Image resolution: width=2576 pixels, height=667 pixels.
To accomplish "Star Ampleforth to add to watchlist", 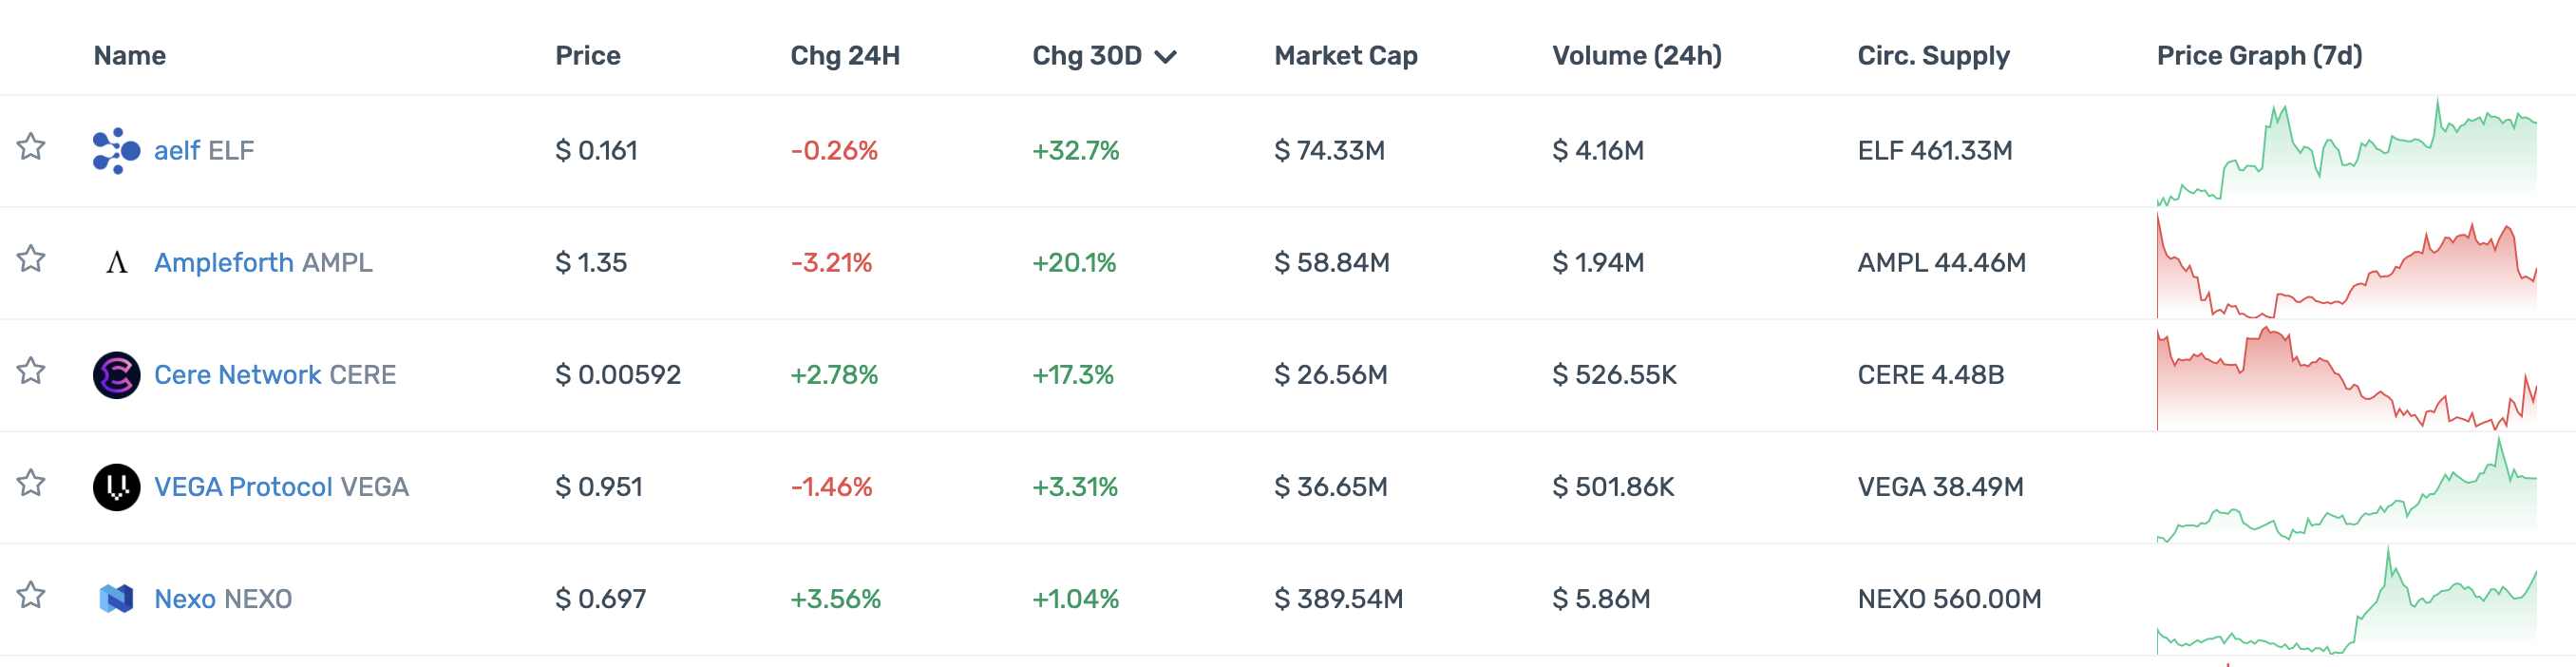I will [x=31, y=259].
